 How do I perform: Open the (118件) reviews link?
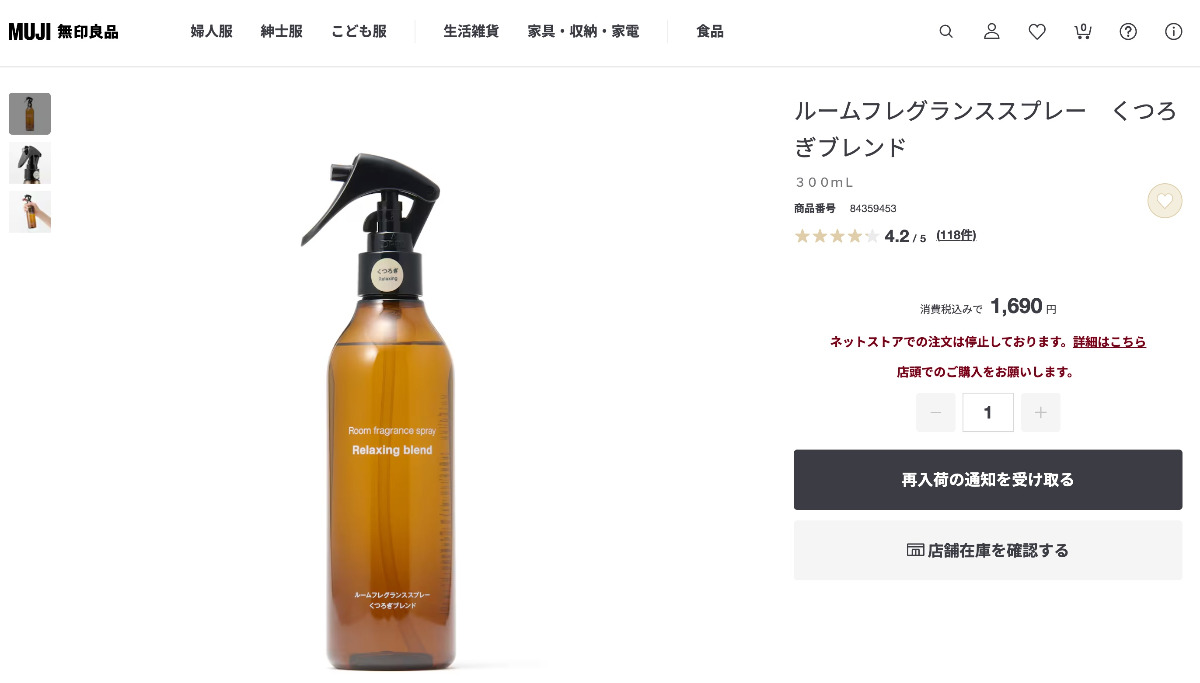point(956,235)
